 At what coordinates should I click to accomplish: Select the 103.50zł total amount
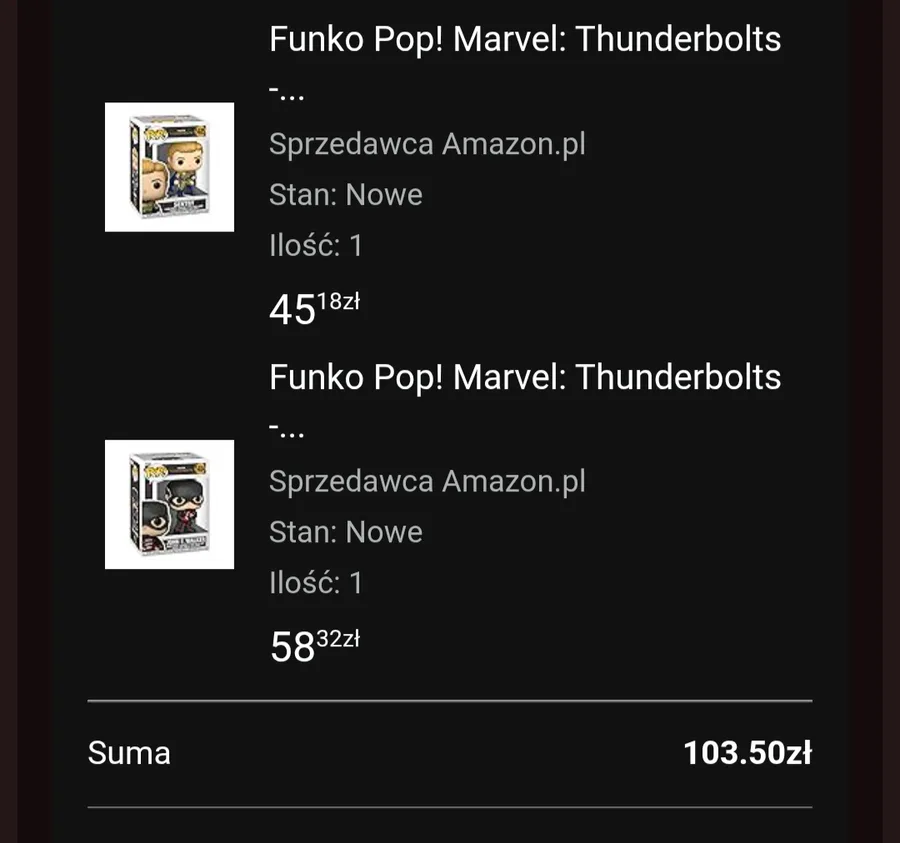(746, 753)
